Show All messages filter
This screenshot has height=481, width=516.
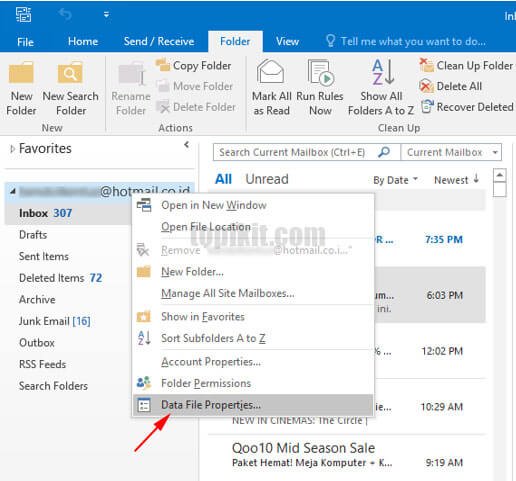tap(223, 179)
